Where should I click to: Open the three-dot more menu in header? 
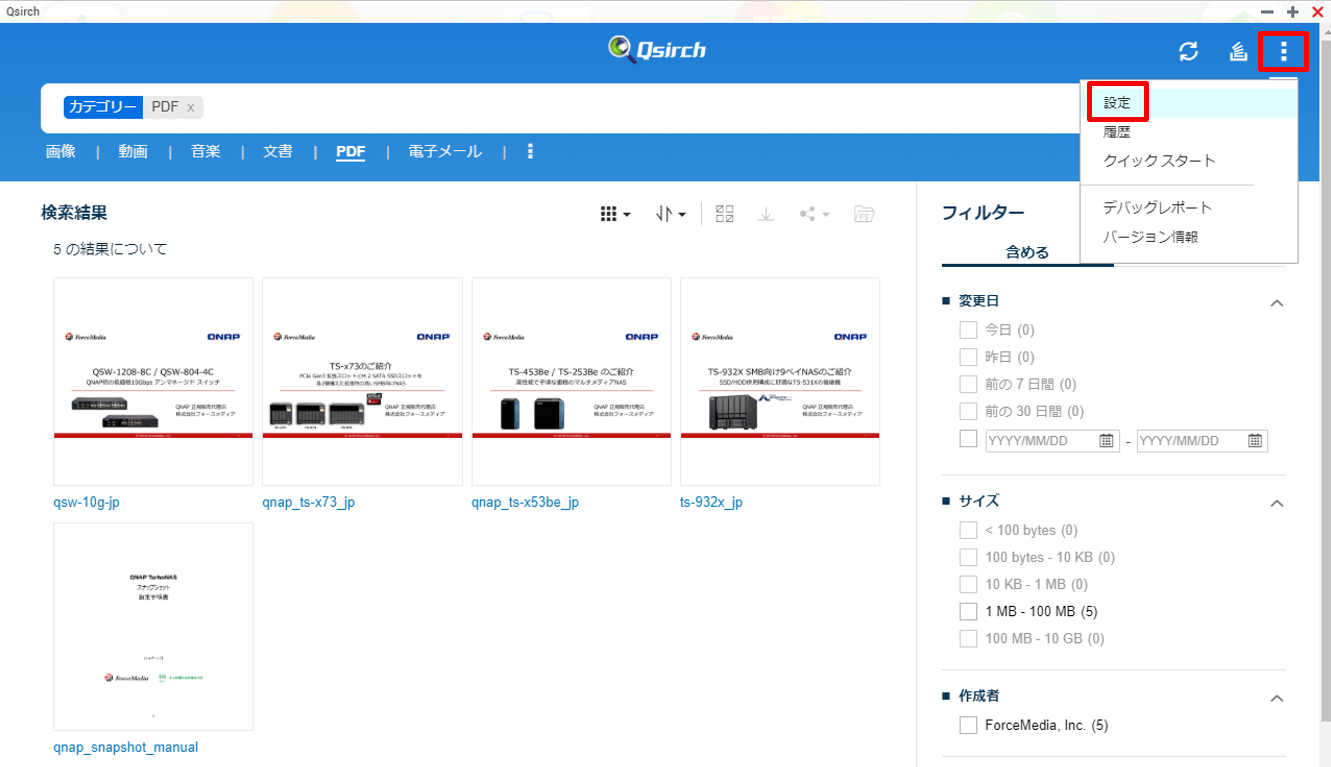1284,51
